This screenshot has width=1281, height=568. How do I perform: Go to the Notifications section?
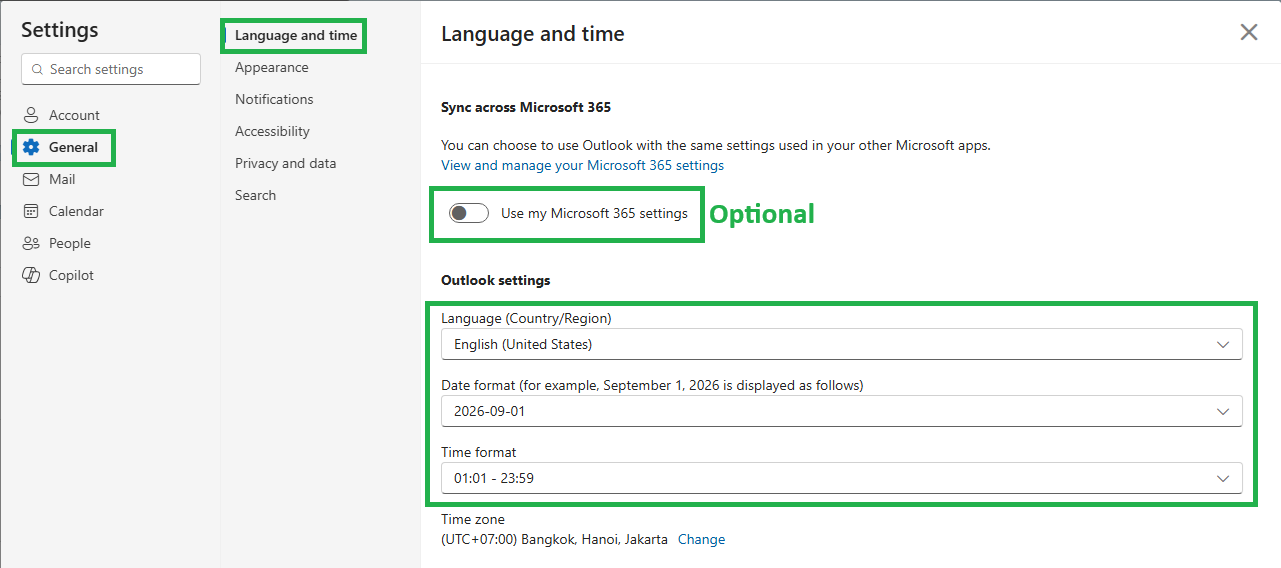[274, 99]
